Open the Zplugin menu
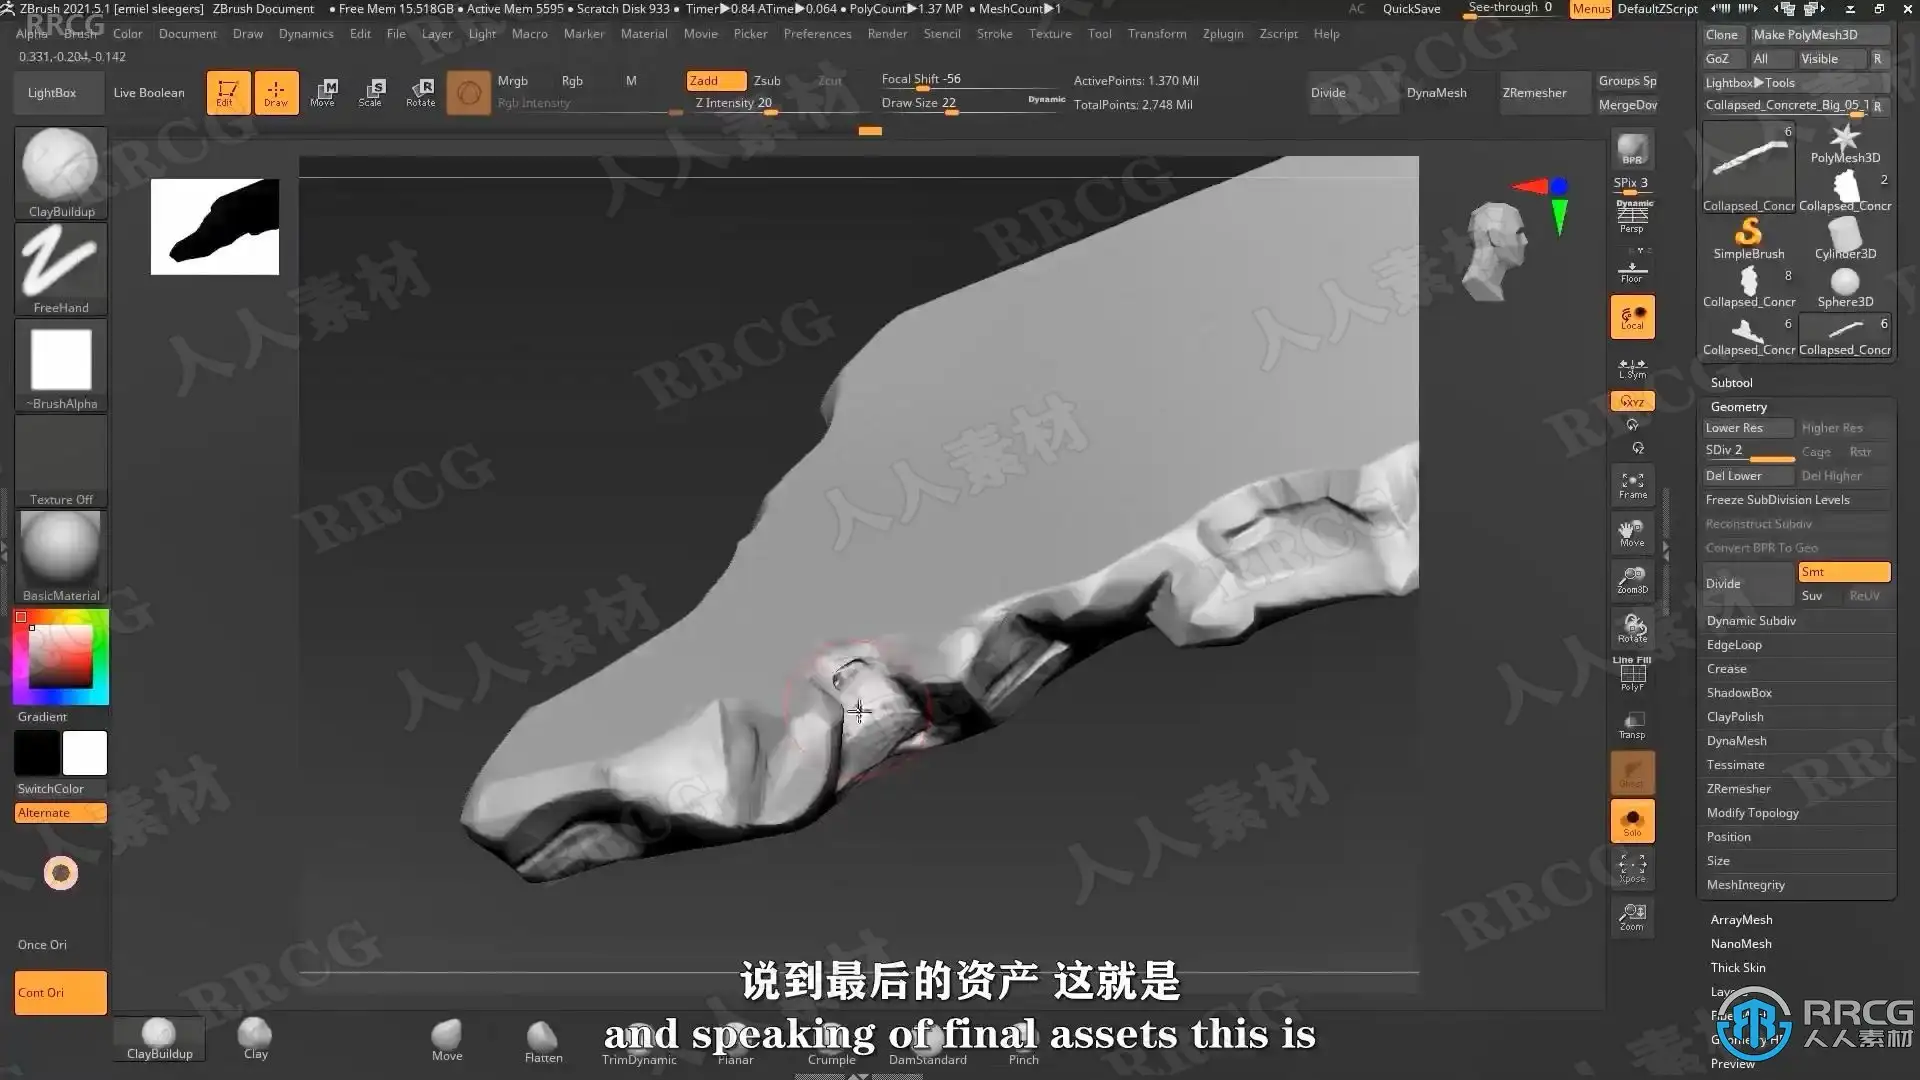The width and height of the screenshot is (1920, 1080). coord(1222,33)
